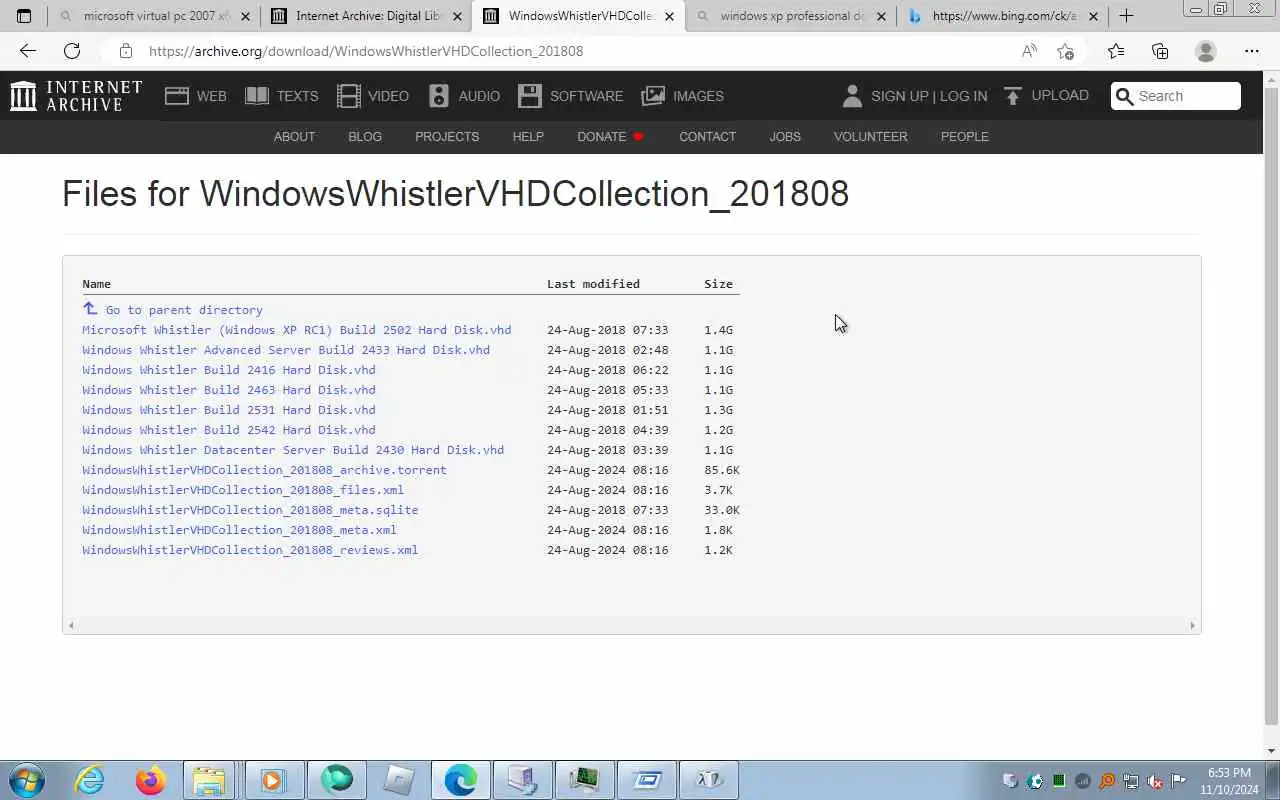Click the search magnifier icon
Screen dimensions: 1280x800
1125,96
